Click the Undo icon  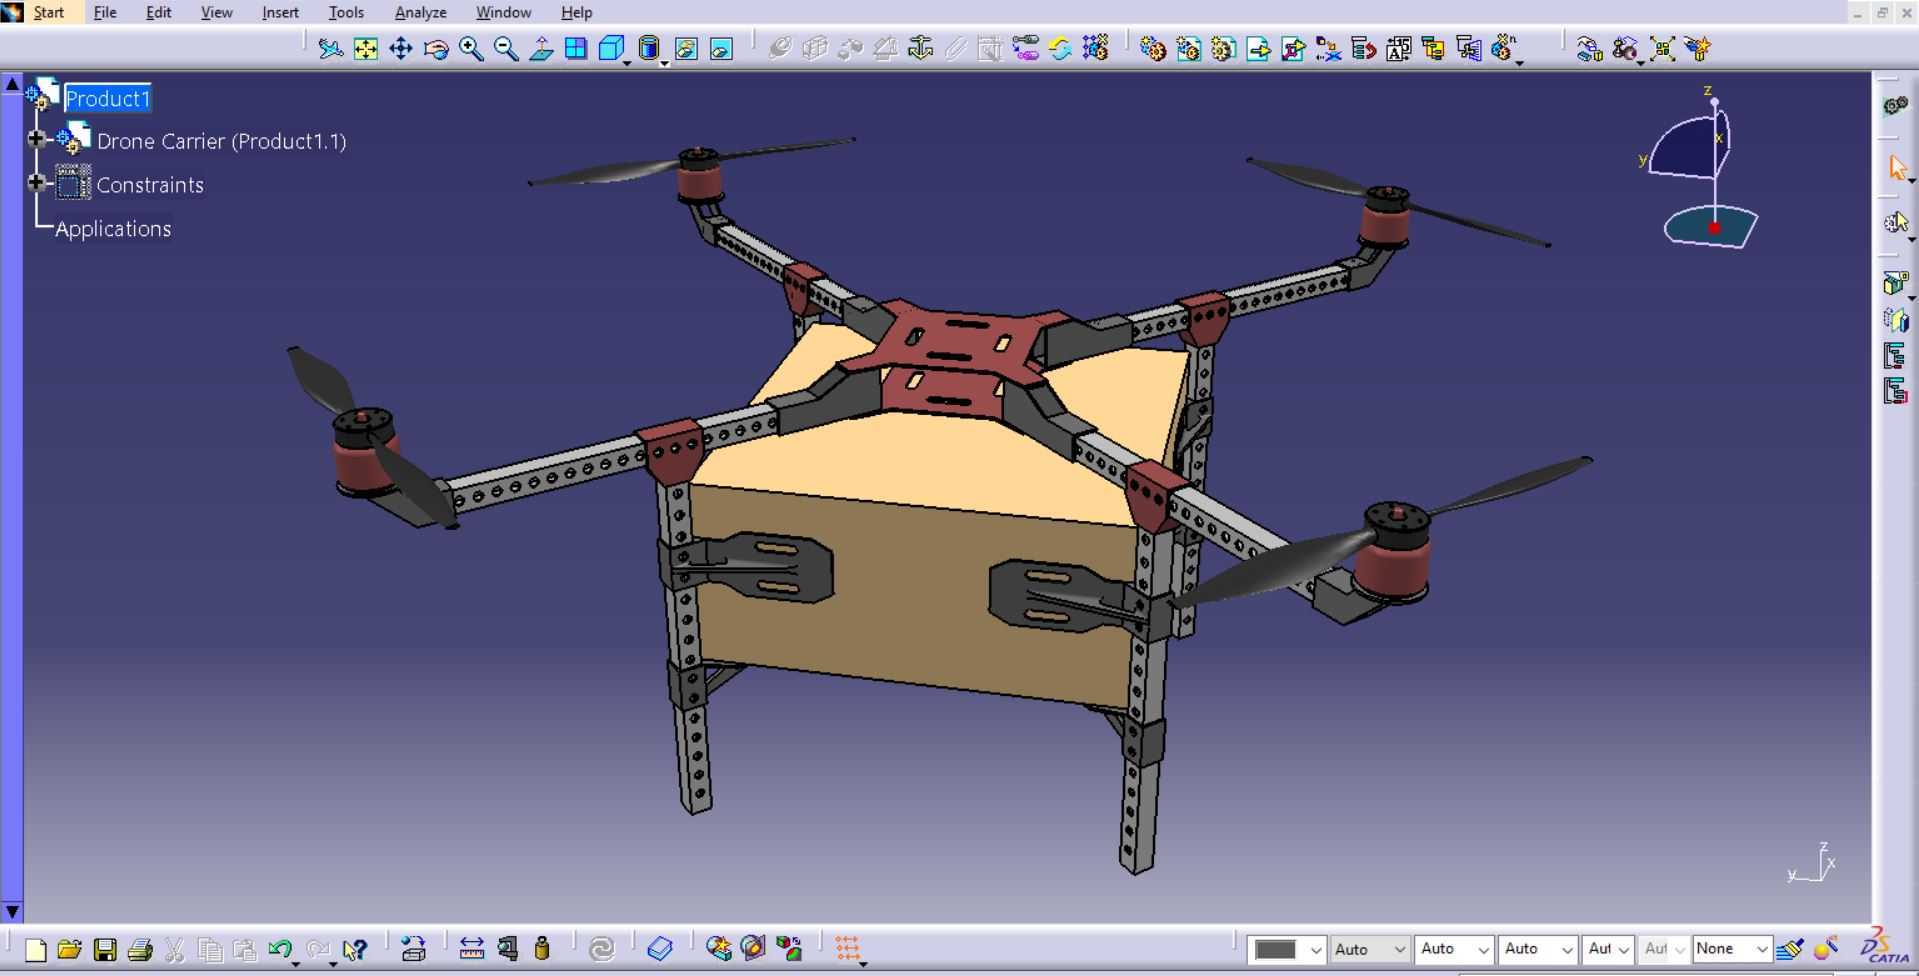(280, 949)
